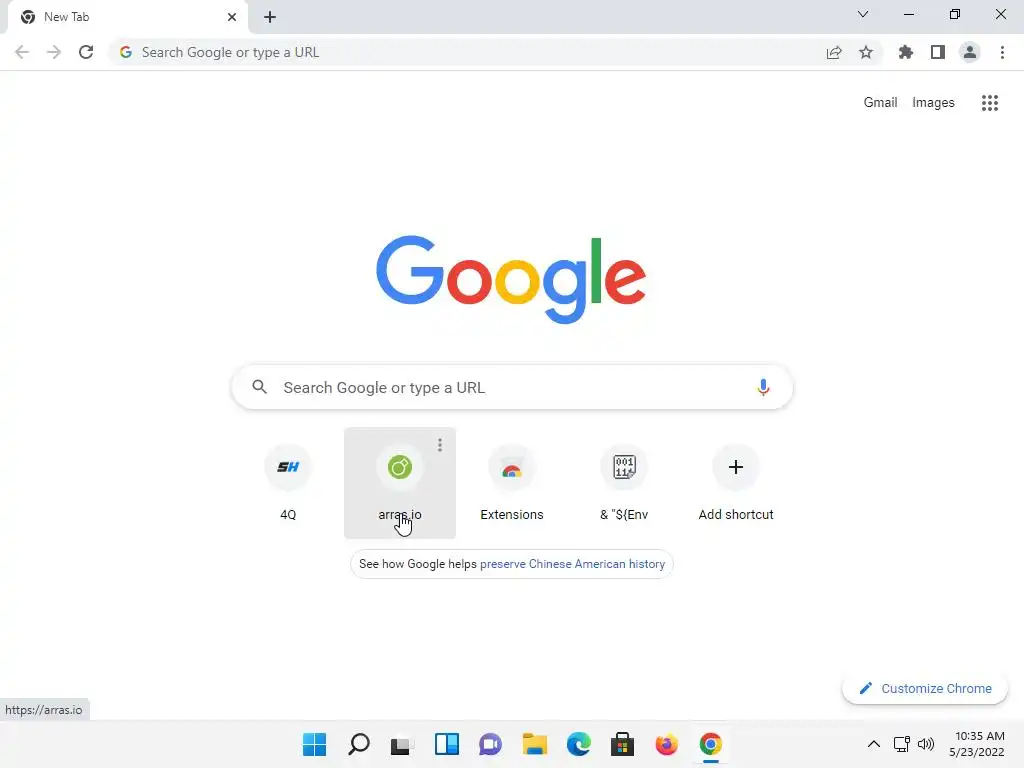
Task: Click the Google logo
Action: click(511, 280)
